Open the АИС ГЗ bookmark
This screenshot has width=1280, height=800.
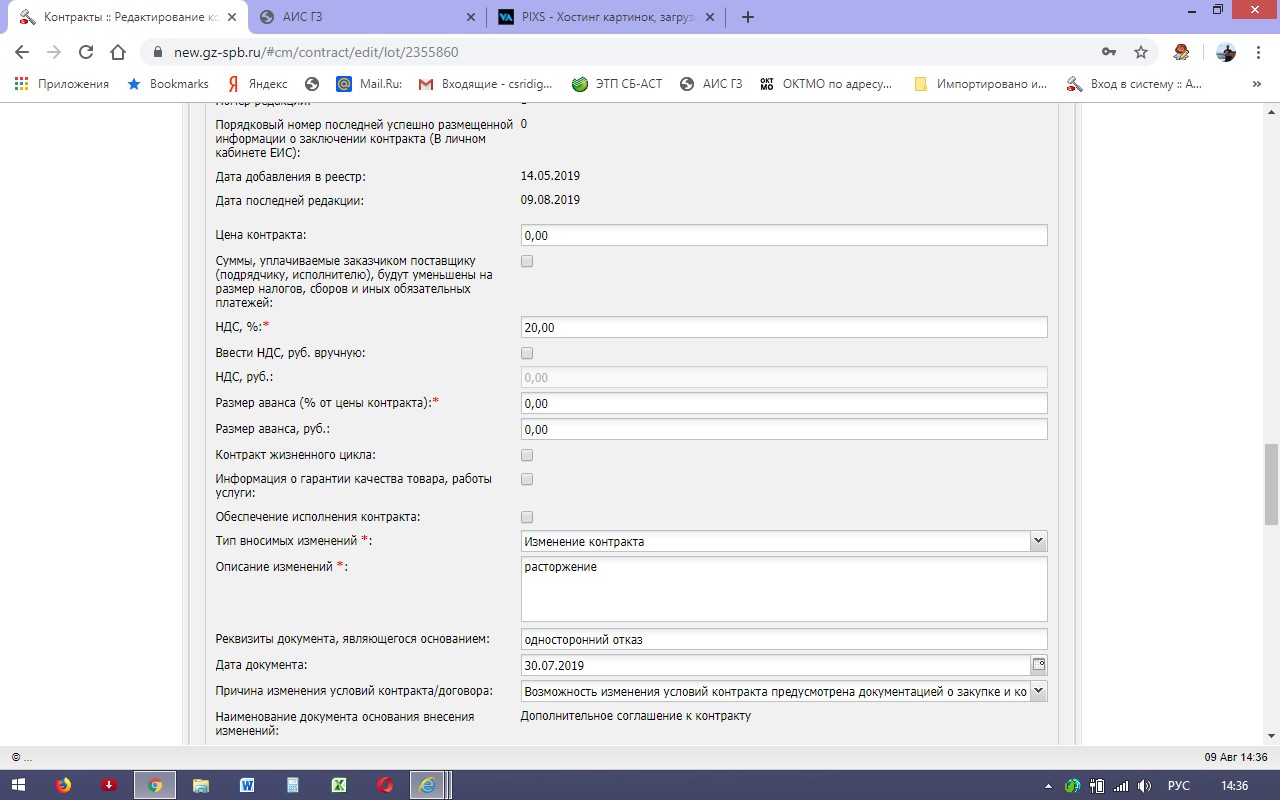(711, 85)
